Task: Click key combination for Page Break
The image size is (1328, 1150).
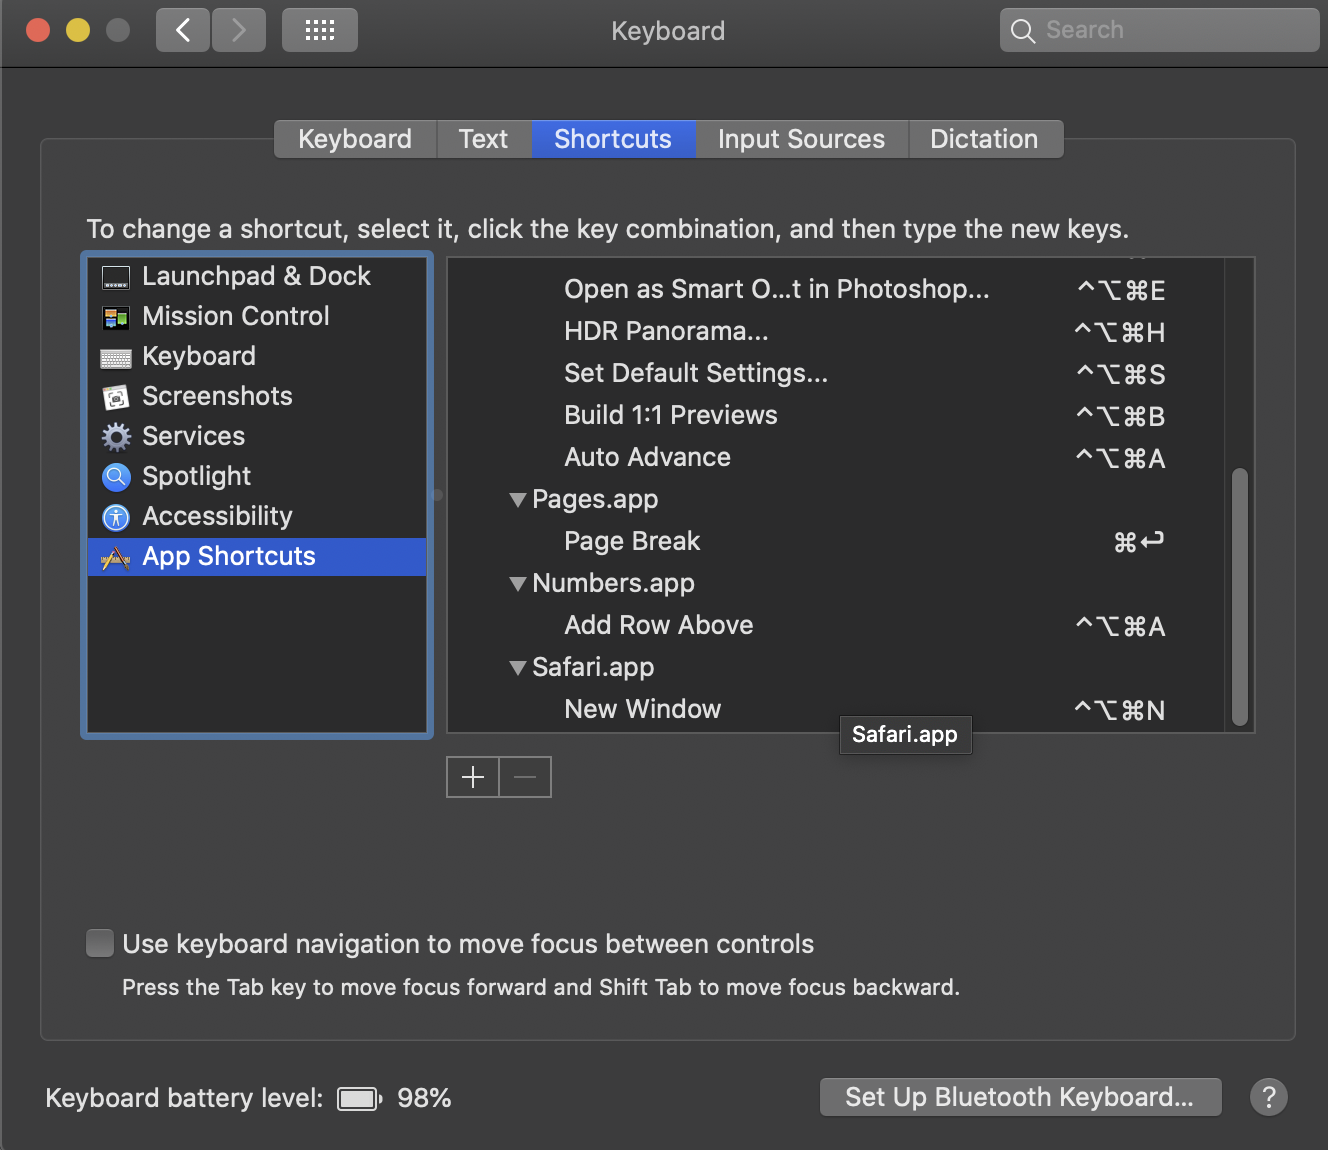Action: tap(1139, 542)
